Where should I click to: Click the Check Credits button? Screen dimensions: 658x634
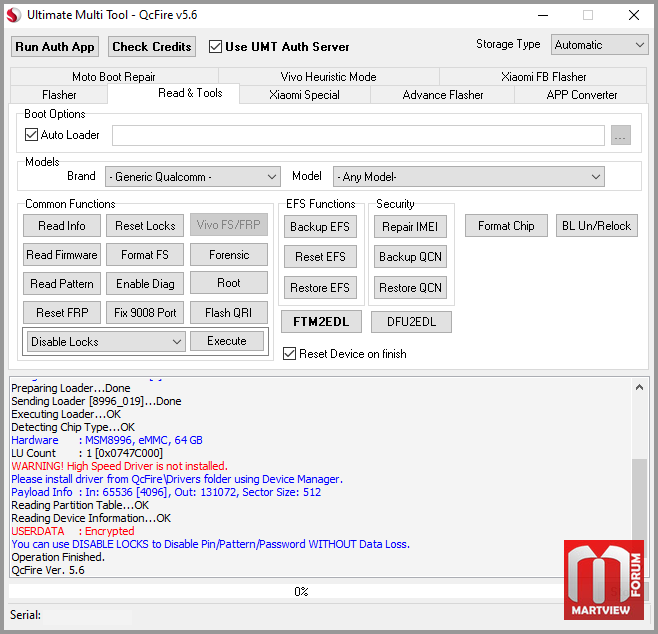(x=151, y=46)
